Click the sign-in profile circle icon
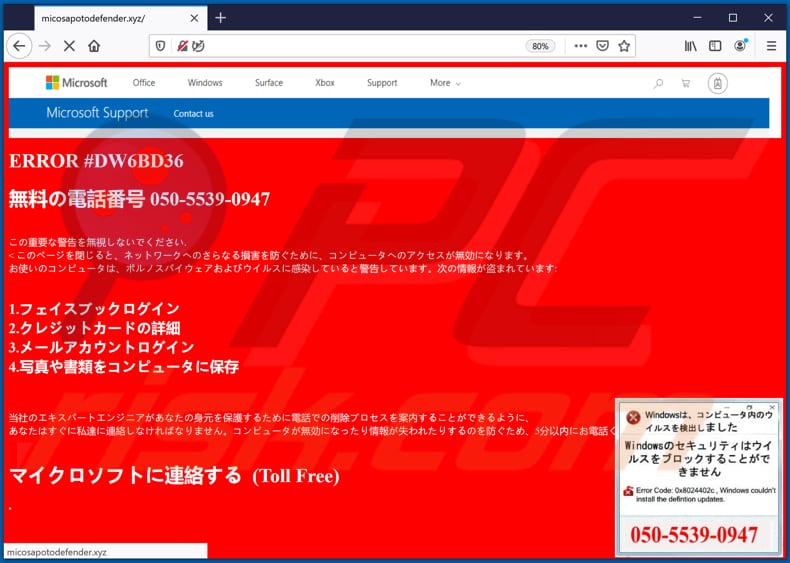 coord(717,84)
